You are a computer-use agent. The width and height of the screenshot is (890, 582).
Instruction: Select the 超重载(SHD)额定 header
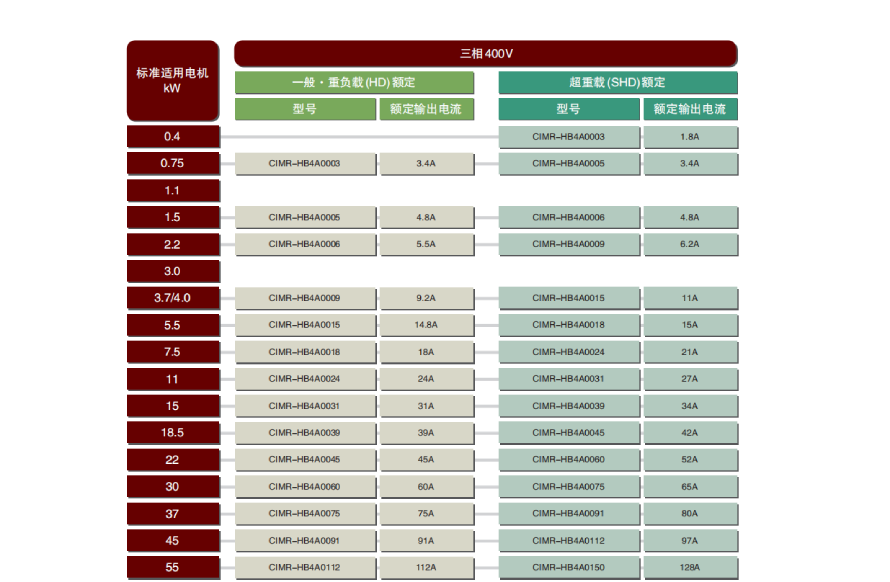617,82
